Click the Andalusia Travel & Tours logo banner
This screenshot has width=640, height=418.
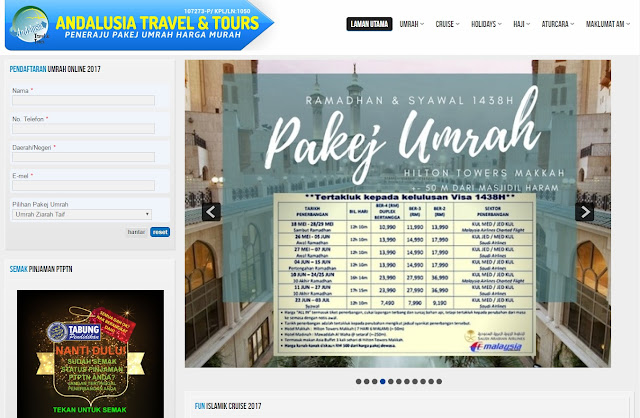point(139,25)
